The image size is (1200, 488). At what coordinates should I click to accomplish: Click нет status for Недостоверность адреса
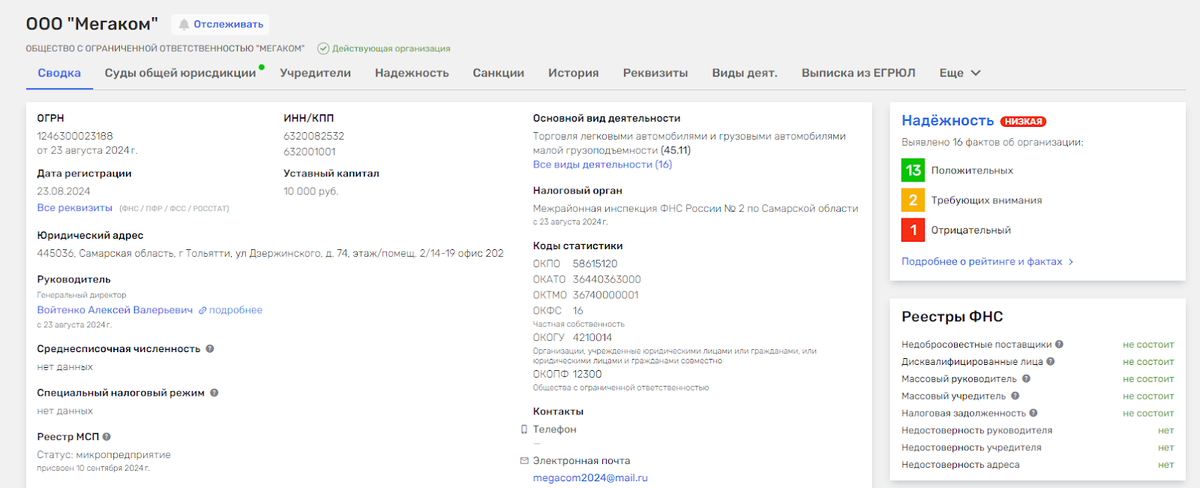(x=1166, y=464)
